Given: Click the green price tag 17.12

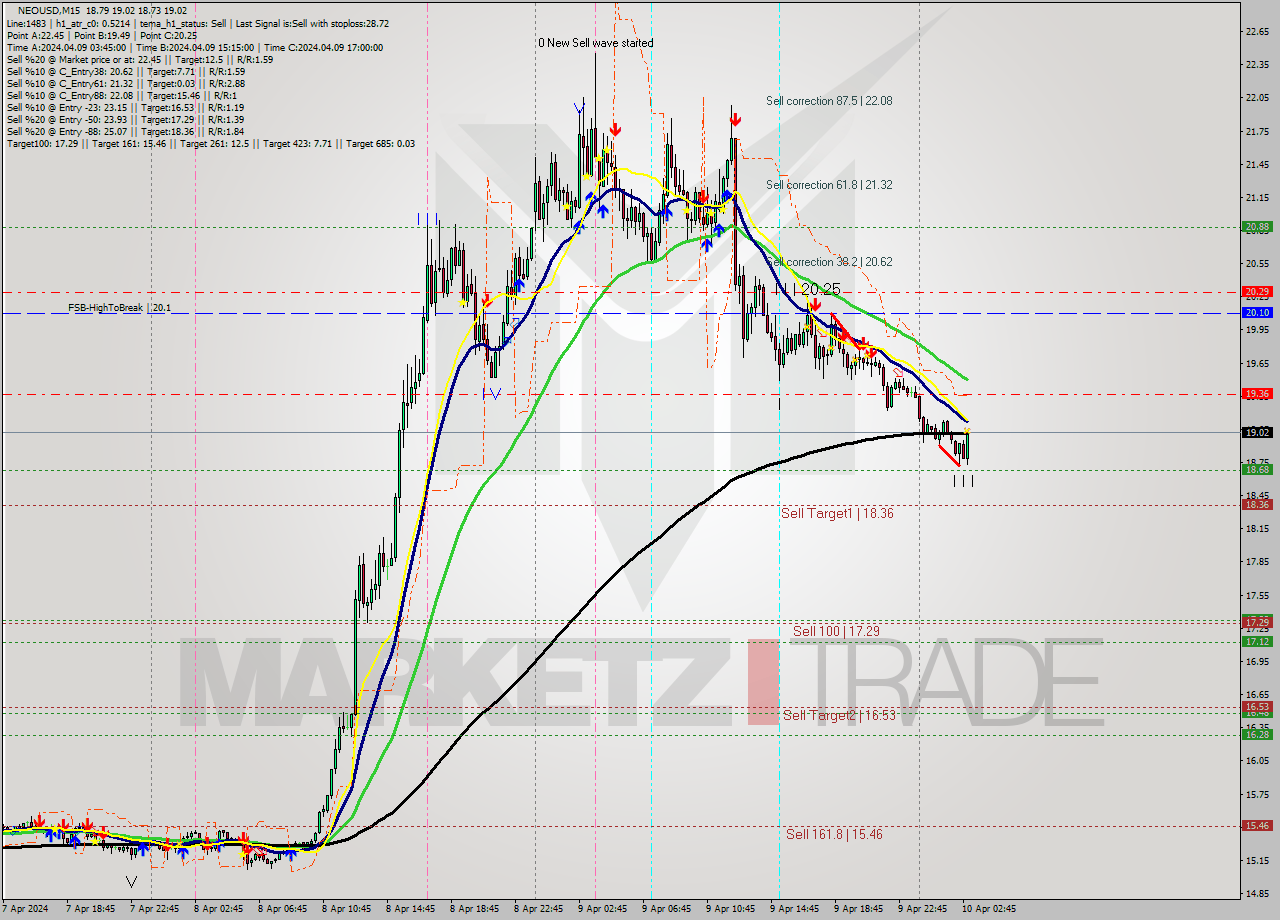Looking at the screenshot, I should 1257,641.
